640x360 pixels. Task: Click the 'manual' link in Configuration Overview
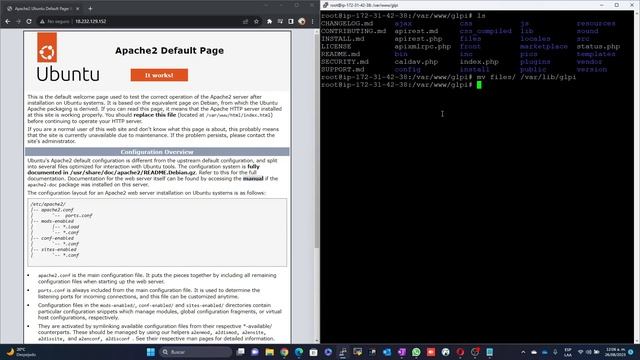(253, 178)
